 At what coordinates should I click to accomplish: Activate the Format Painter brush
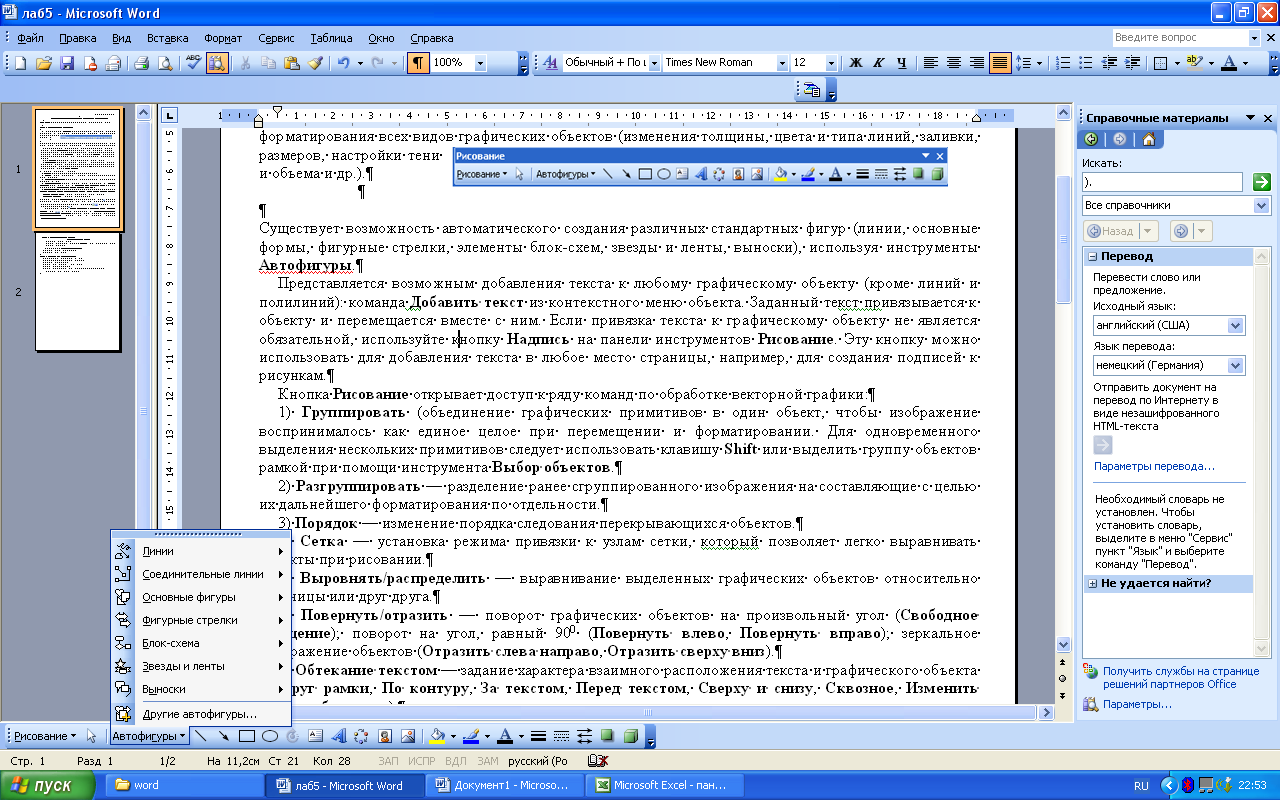pos(315,62)
